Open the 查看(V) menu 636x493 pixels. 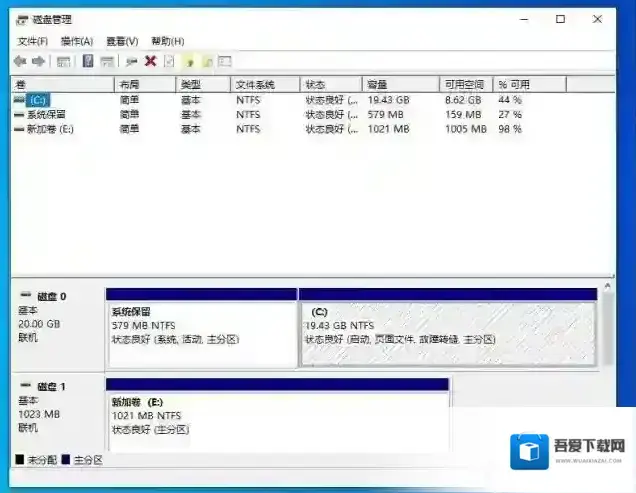point(122,41)
